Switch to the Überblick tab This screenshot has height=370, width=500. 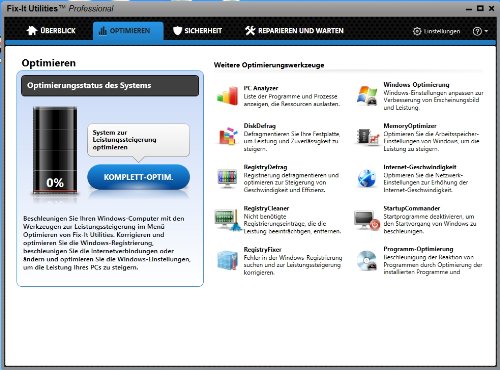pos(51,31)
